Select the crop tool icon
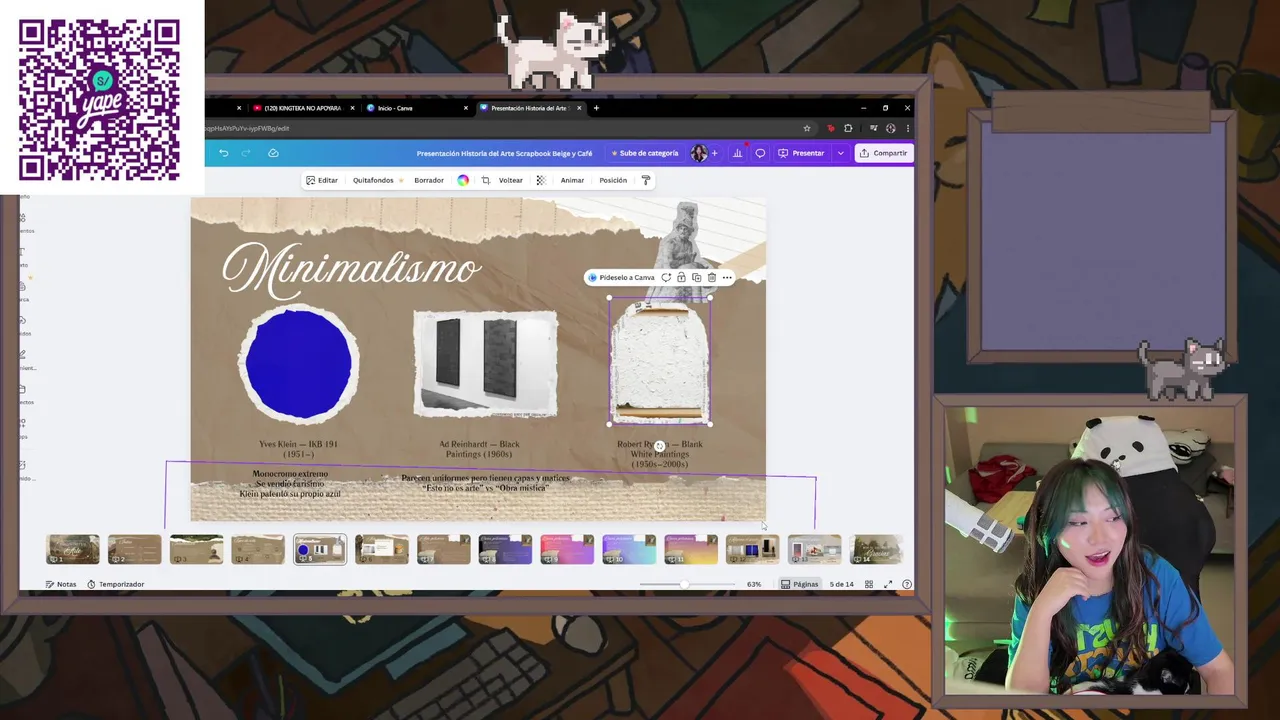 [x=485, y=180]
